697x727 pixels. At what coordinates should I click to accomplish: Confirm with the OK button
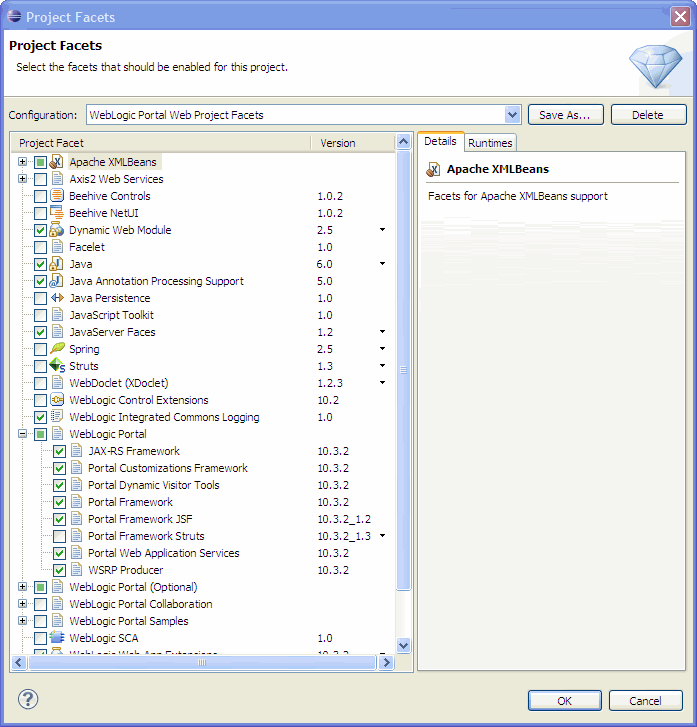[x=564, y=700]
